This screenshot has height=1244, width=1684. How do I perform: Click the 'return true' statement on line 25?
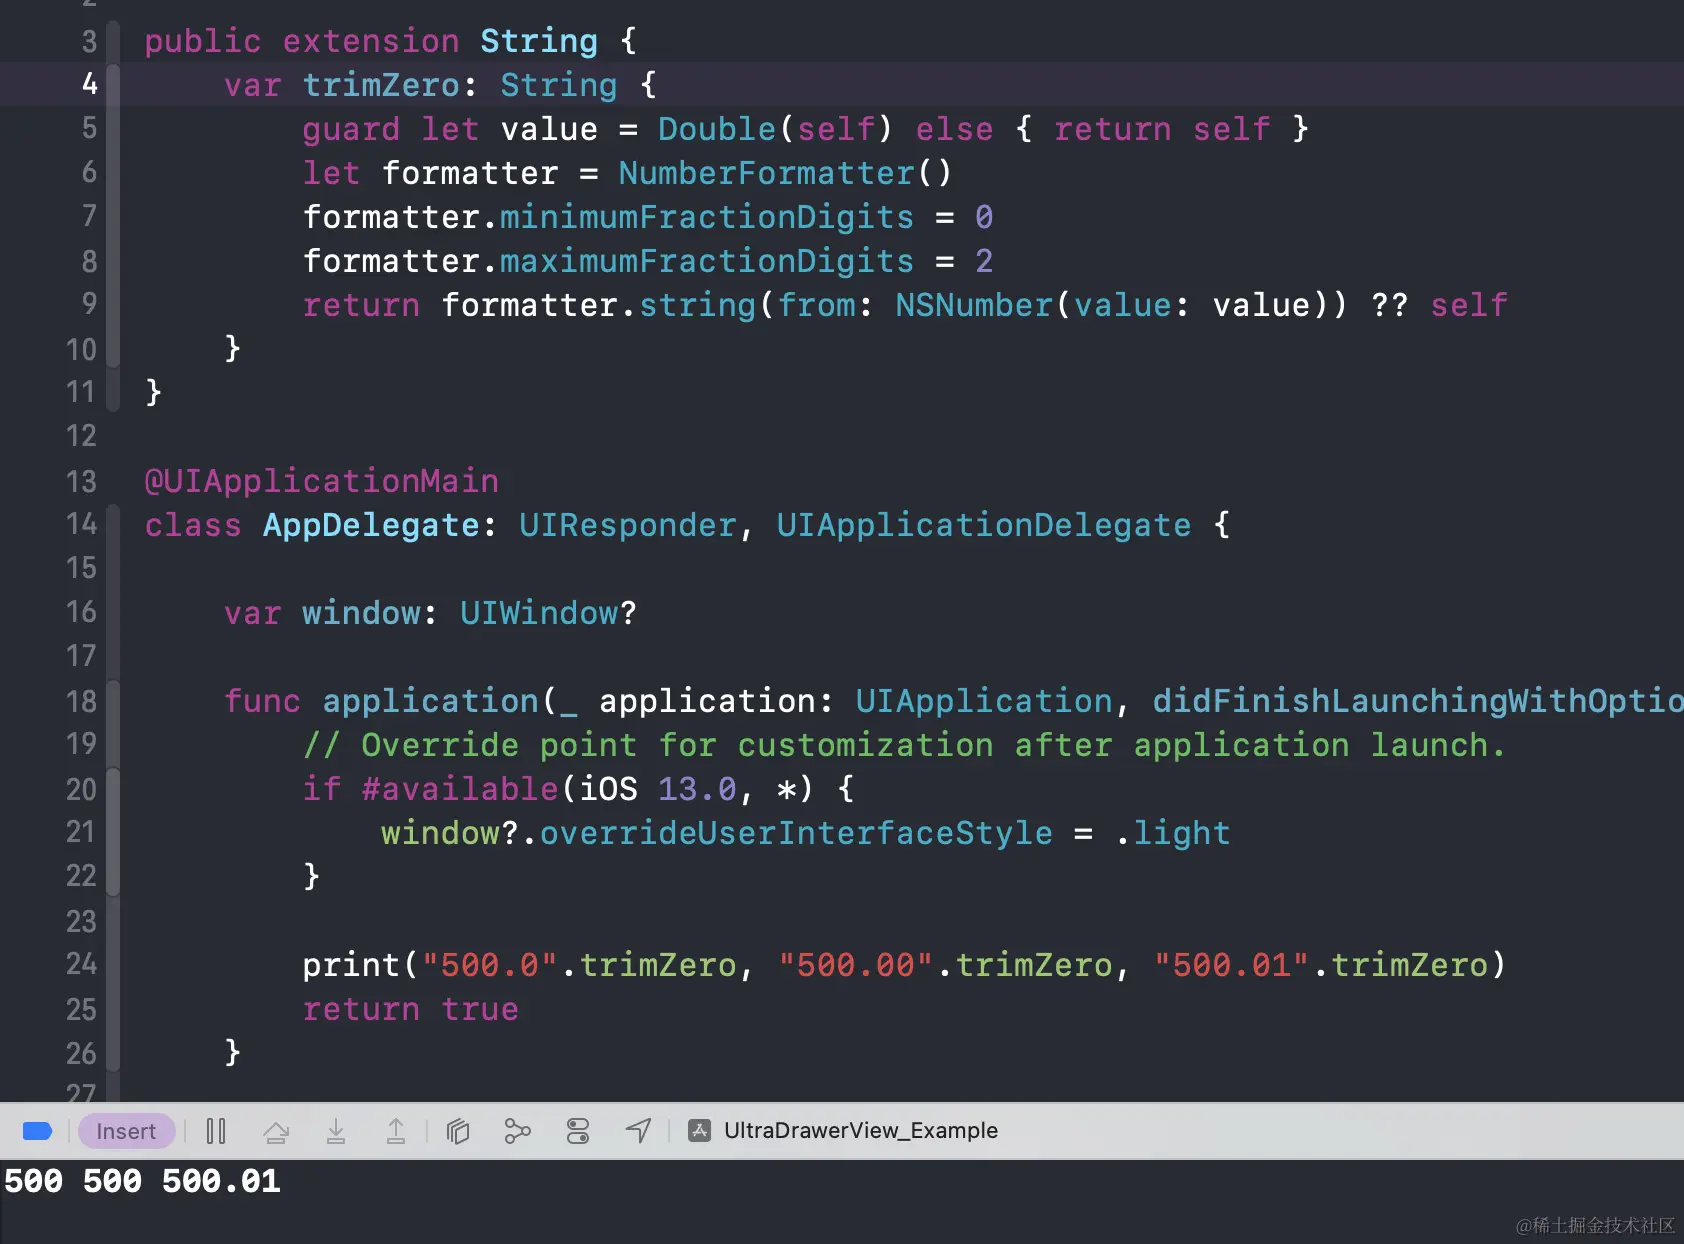(411, 1009)
